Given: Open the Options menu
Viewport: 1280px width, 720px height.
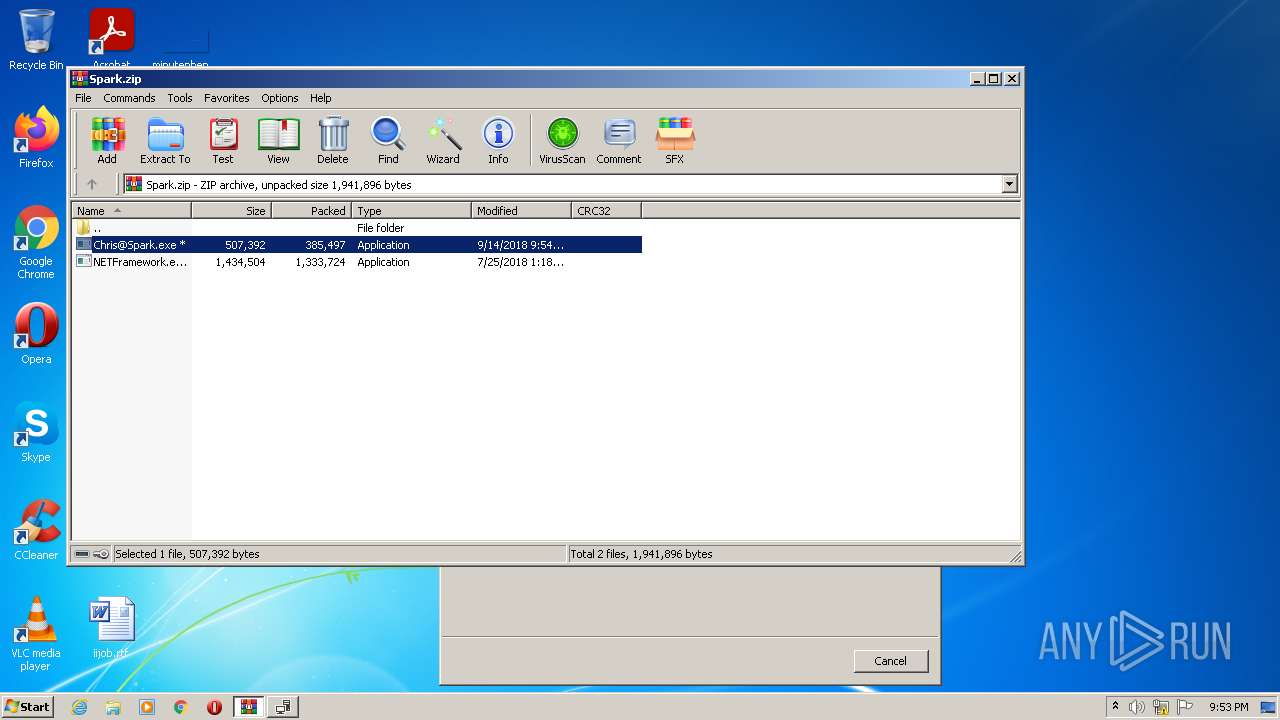Looking at the screenshot, I should point(280,98).
